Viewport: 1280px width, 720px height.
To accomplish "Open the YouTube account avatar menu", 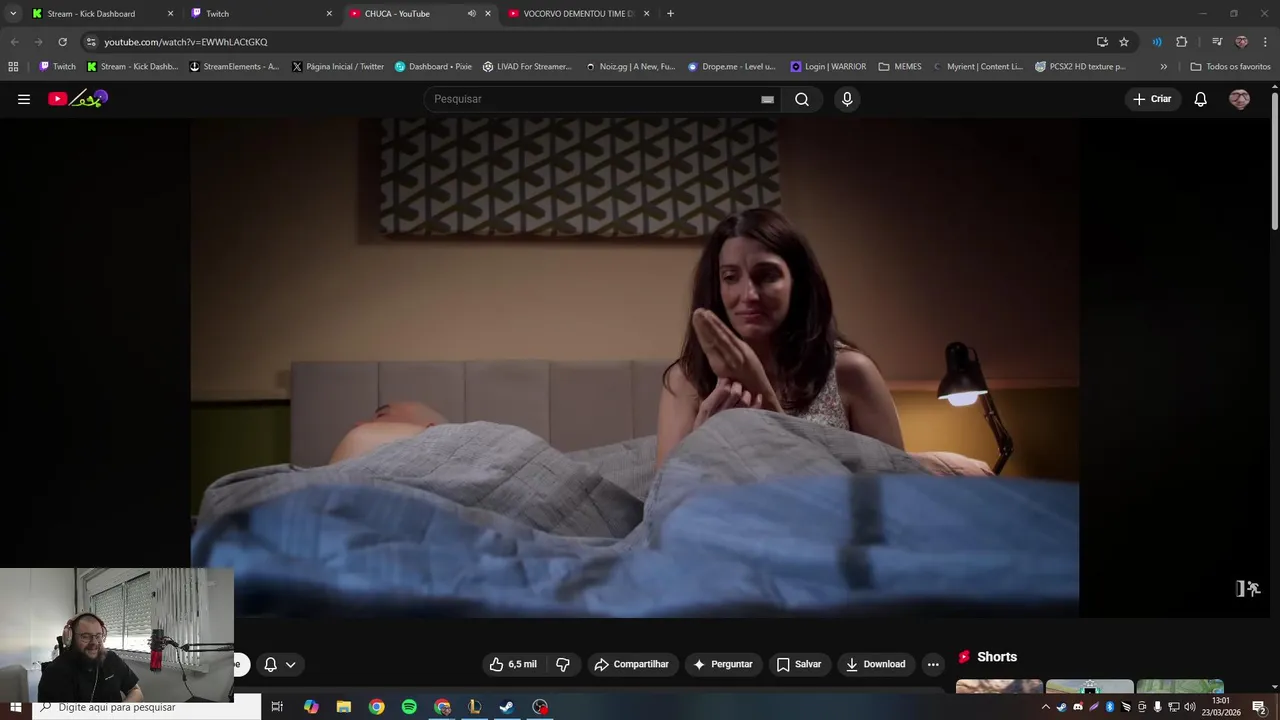I will [x=1239, y=99].
